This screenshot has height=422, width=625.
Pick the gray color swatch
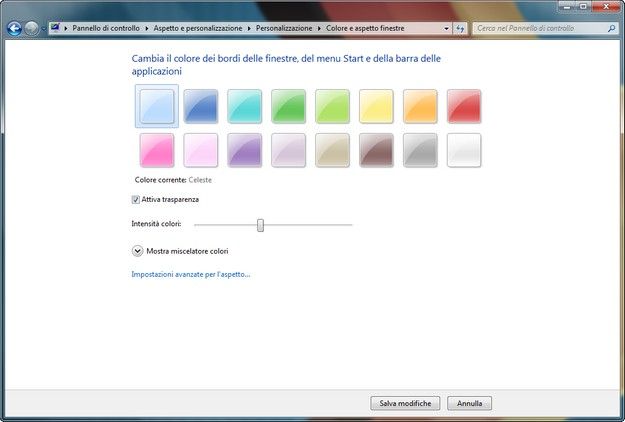420,150
